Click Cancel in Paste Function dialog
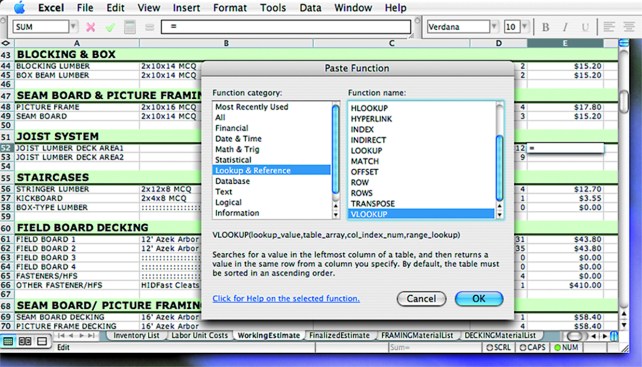The height and width of the screenshot is (367, 642). coord(421,299)
